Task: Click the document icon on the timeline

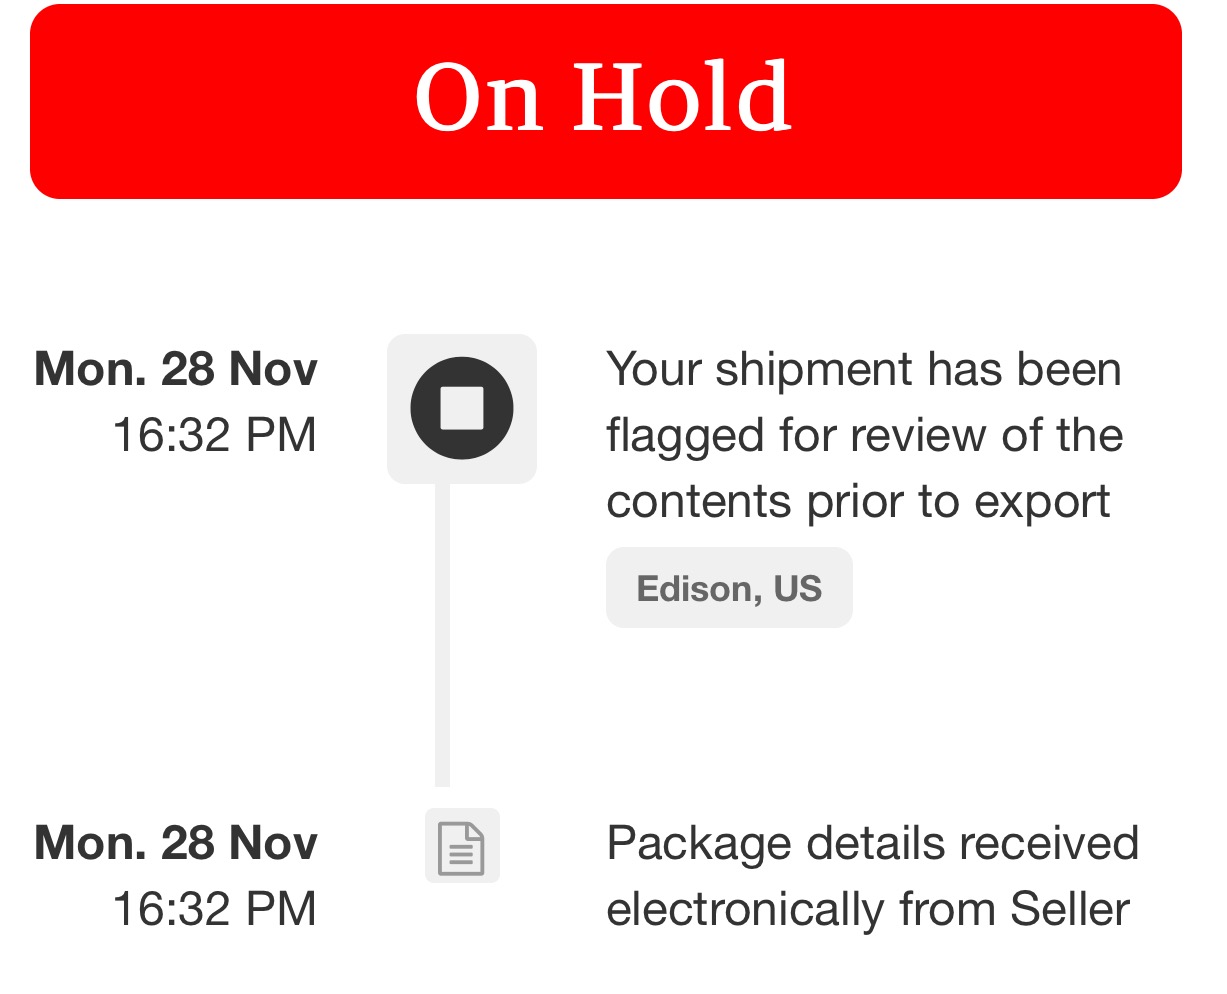Action: (462, 846)
